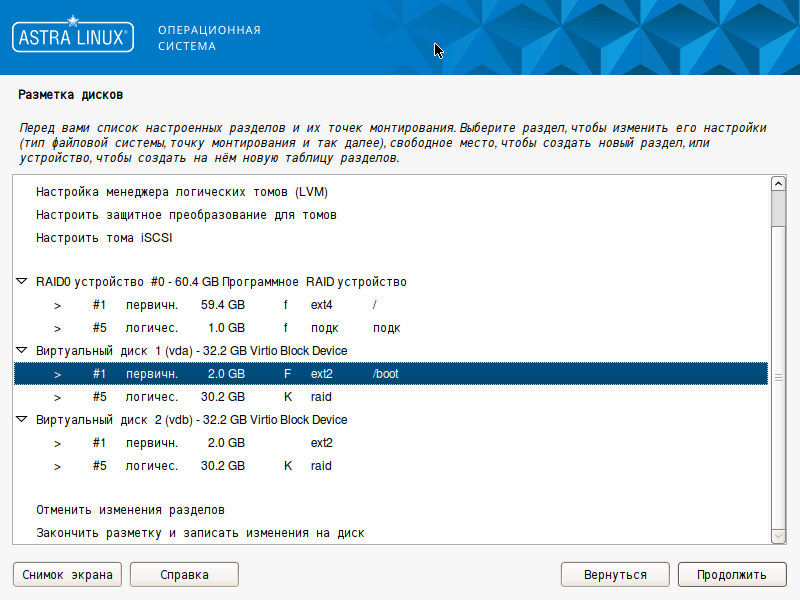Open Настройка менеджера логических томов (LVM)
The width and height of the screenshot is (800, 600).
click(182, 192)
